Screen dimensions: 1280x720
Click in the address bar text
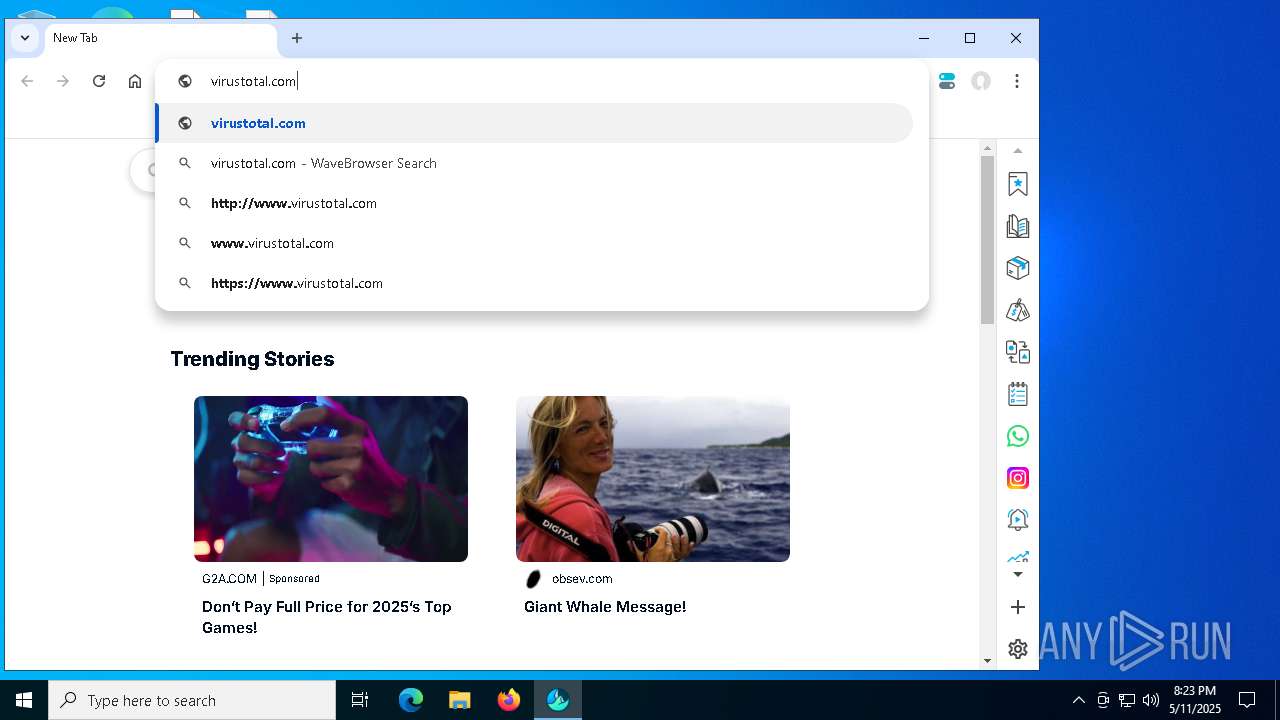253,81
